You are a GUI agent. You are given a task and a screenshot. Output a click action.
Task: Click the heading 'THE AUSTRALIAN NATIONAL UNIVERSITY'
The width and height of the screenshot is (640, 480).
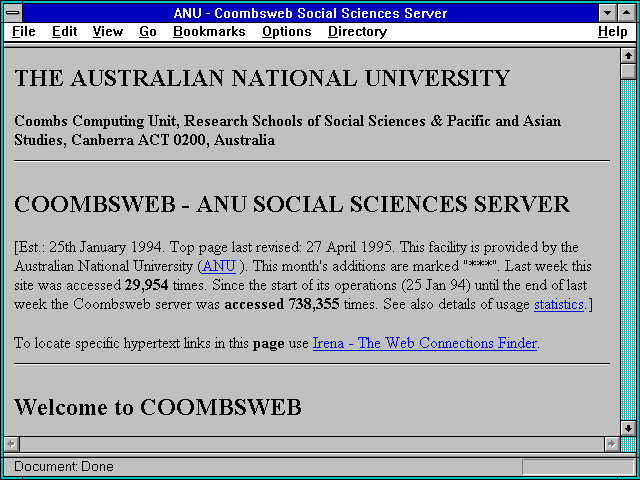(262, 78)
